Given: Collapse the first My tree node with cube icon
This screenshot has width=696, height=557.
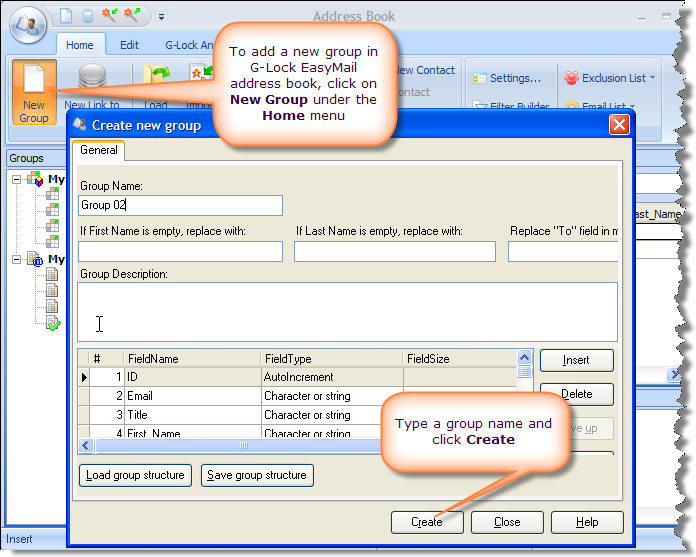Looking at the screenshot, I should (16, 179).
